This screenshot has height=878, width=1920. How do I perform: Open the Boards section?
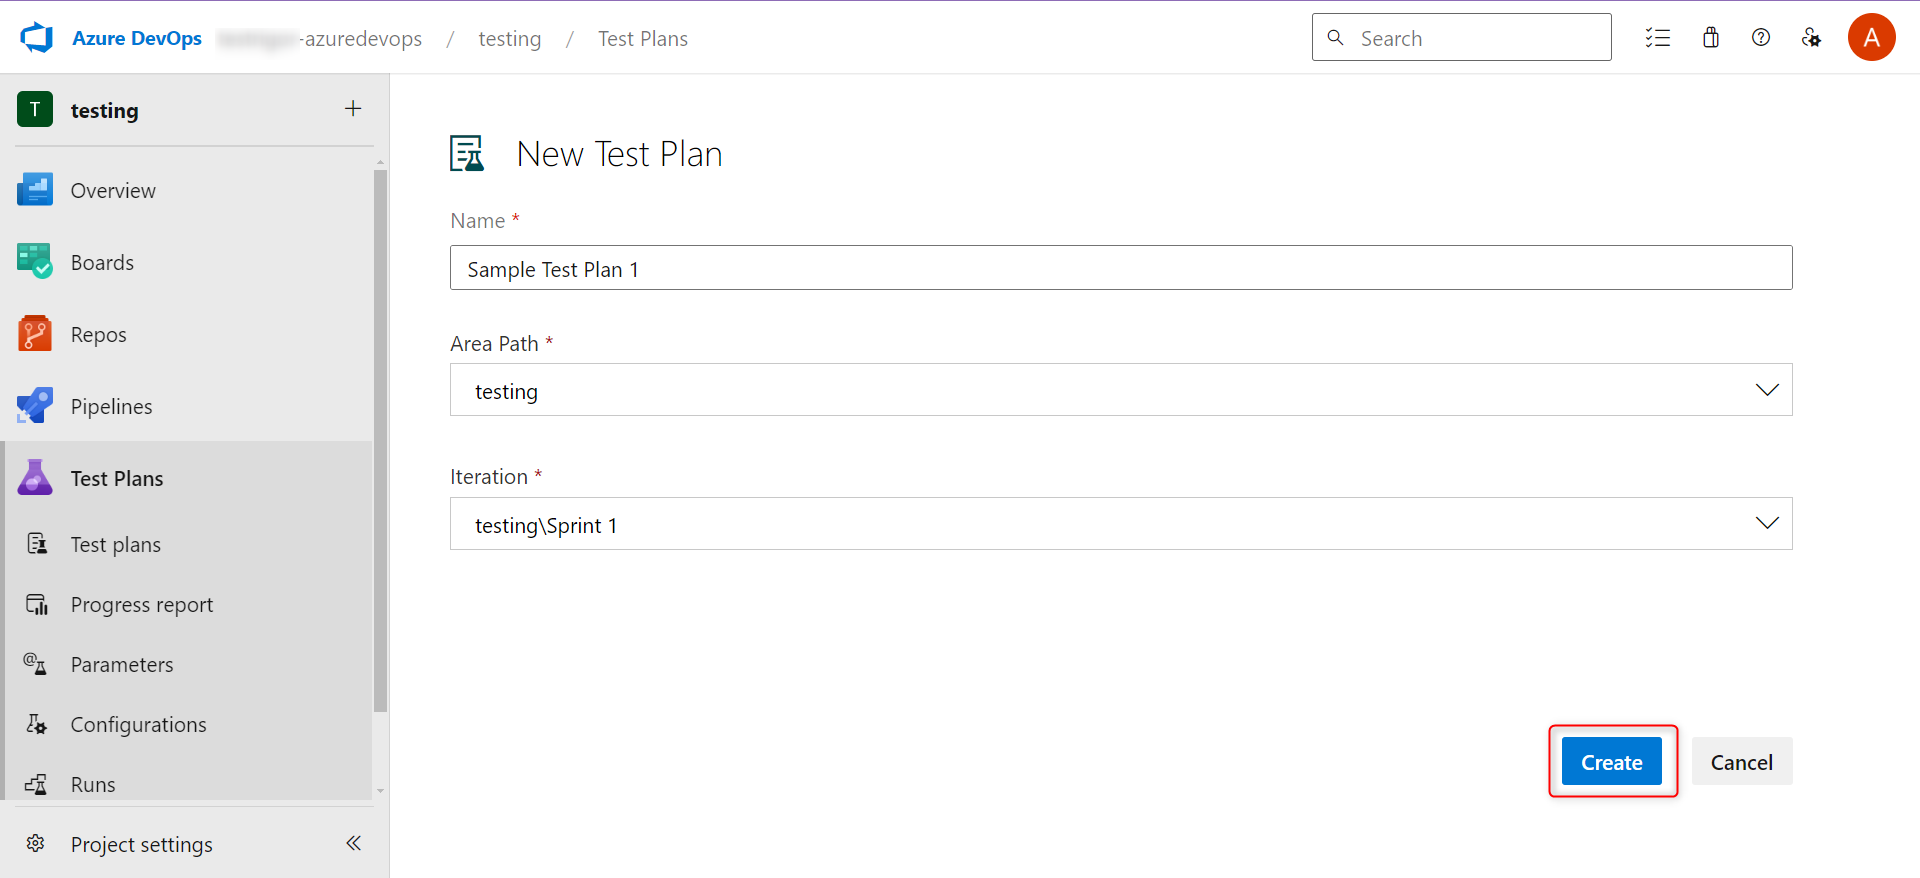click(102, 263)
